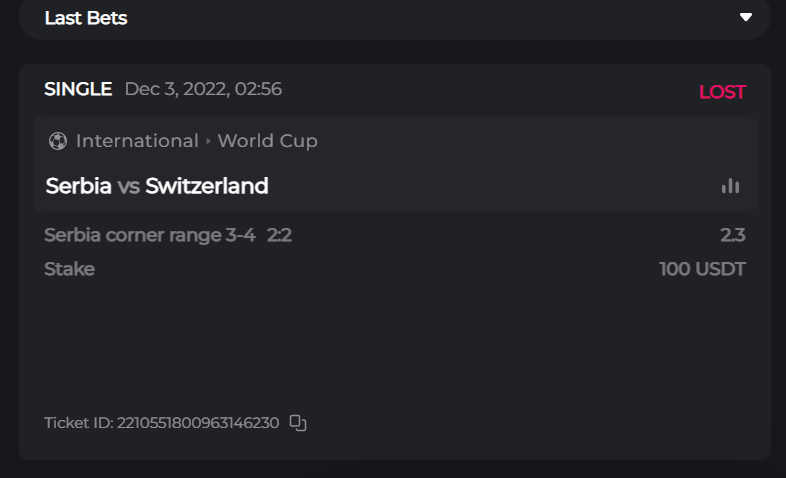Open the World Cup tournament link
The width and height of the screenshot is (786, 478).
267,141
